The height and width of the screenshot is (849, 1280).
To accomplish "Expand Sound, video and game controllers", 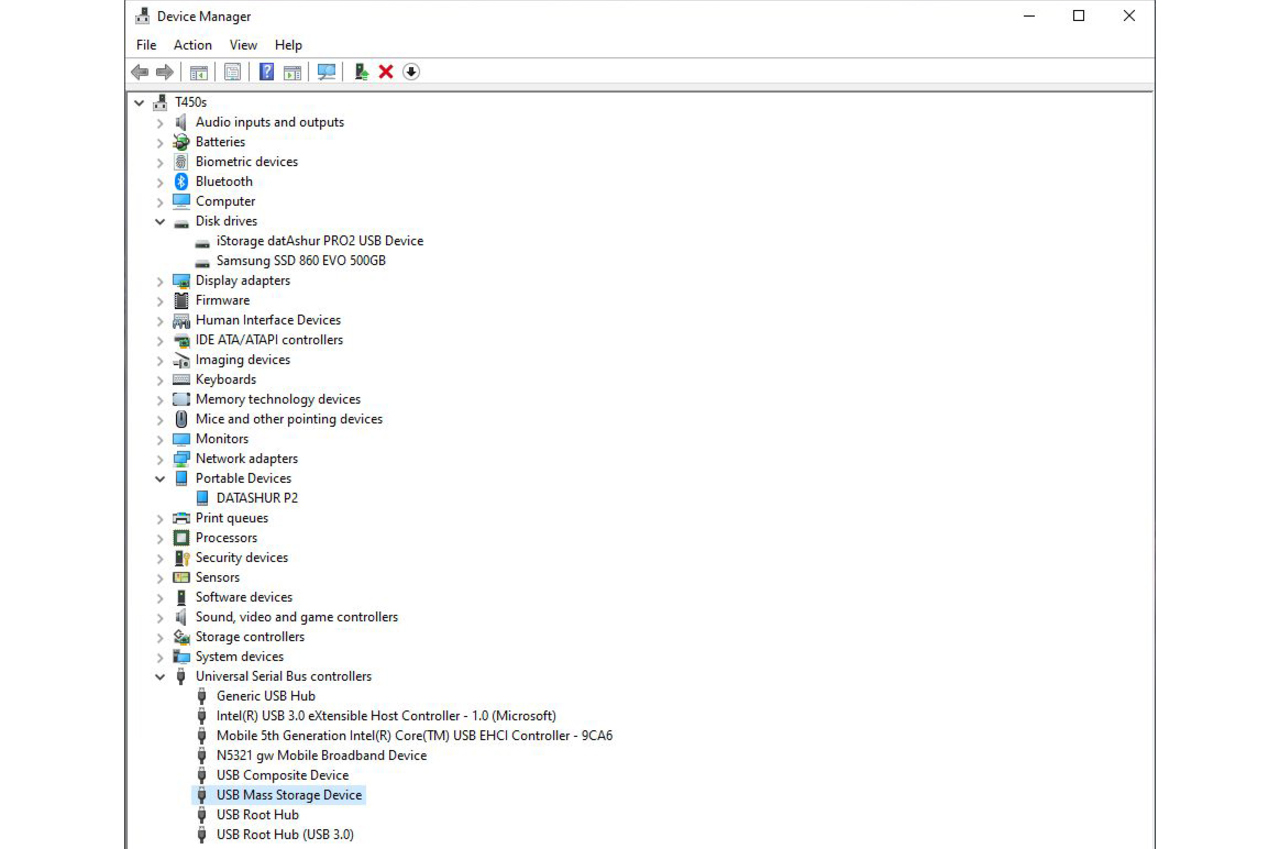I will click(x=160, y=618).
